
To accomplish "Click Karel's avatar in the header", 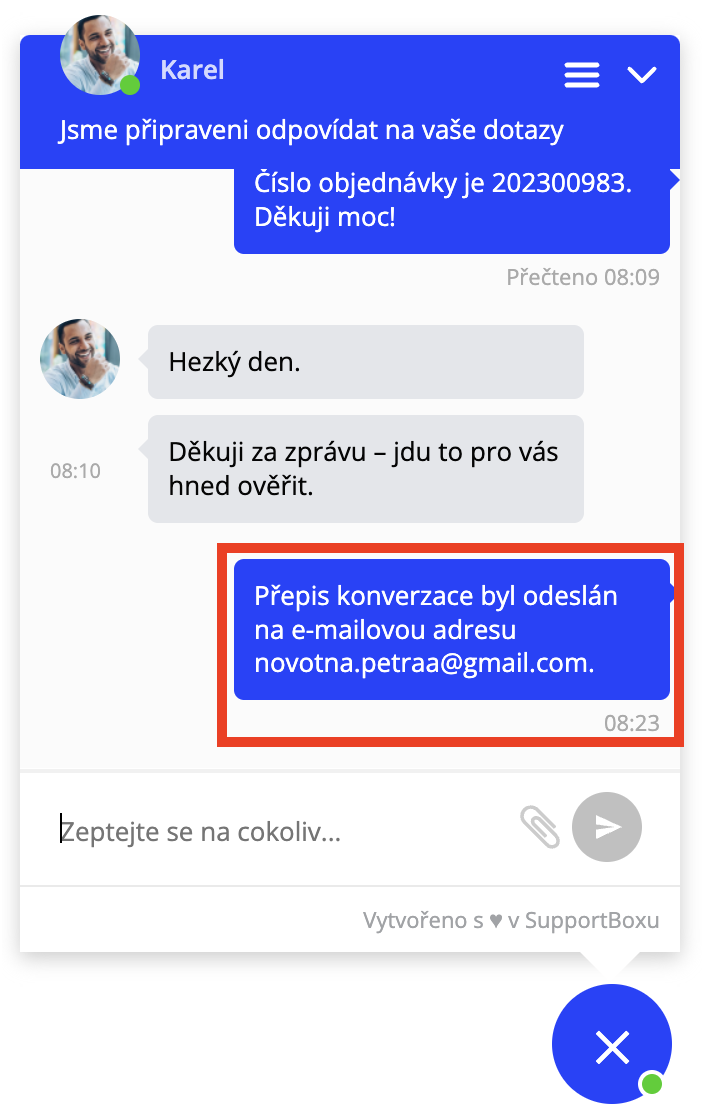I will pos(100,55).
